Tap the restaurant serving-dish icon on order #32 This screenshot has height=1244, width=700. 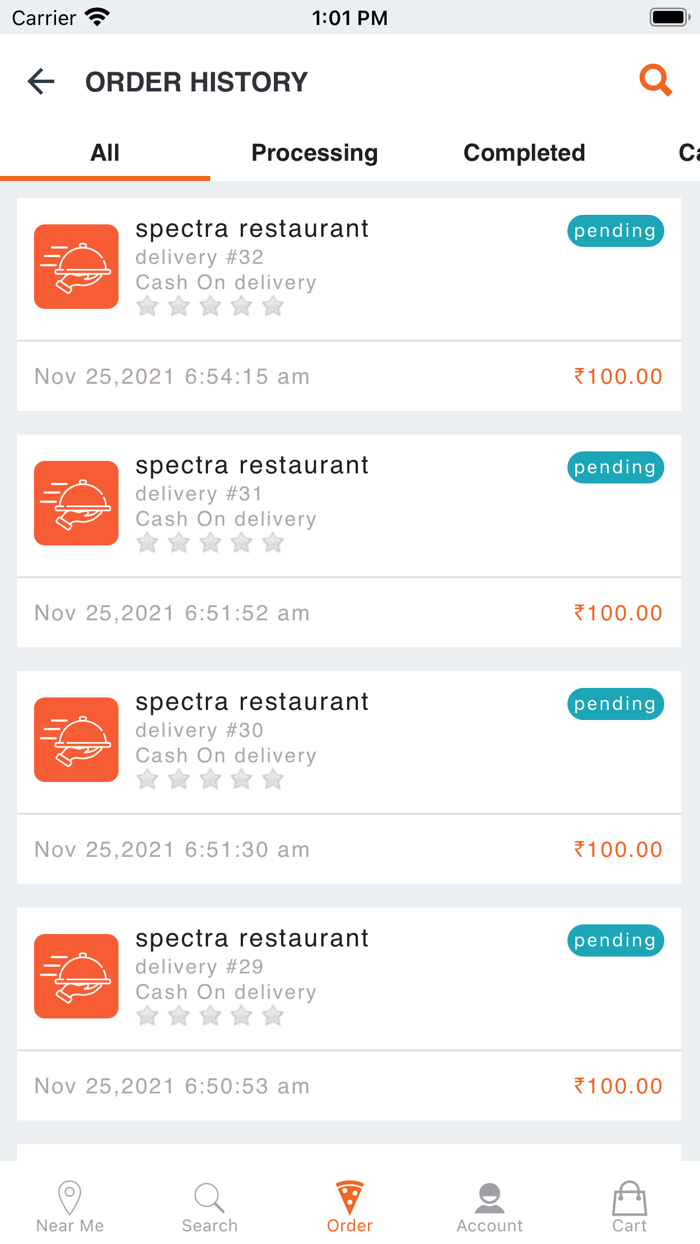click(x=76, y=267)
